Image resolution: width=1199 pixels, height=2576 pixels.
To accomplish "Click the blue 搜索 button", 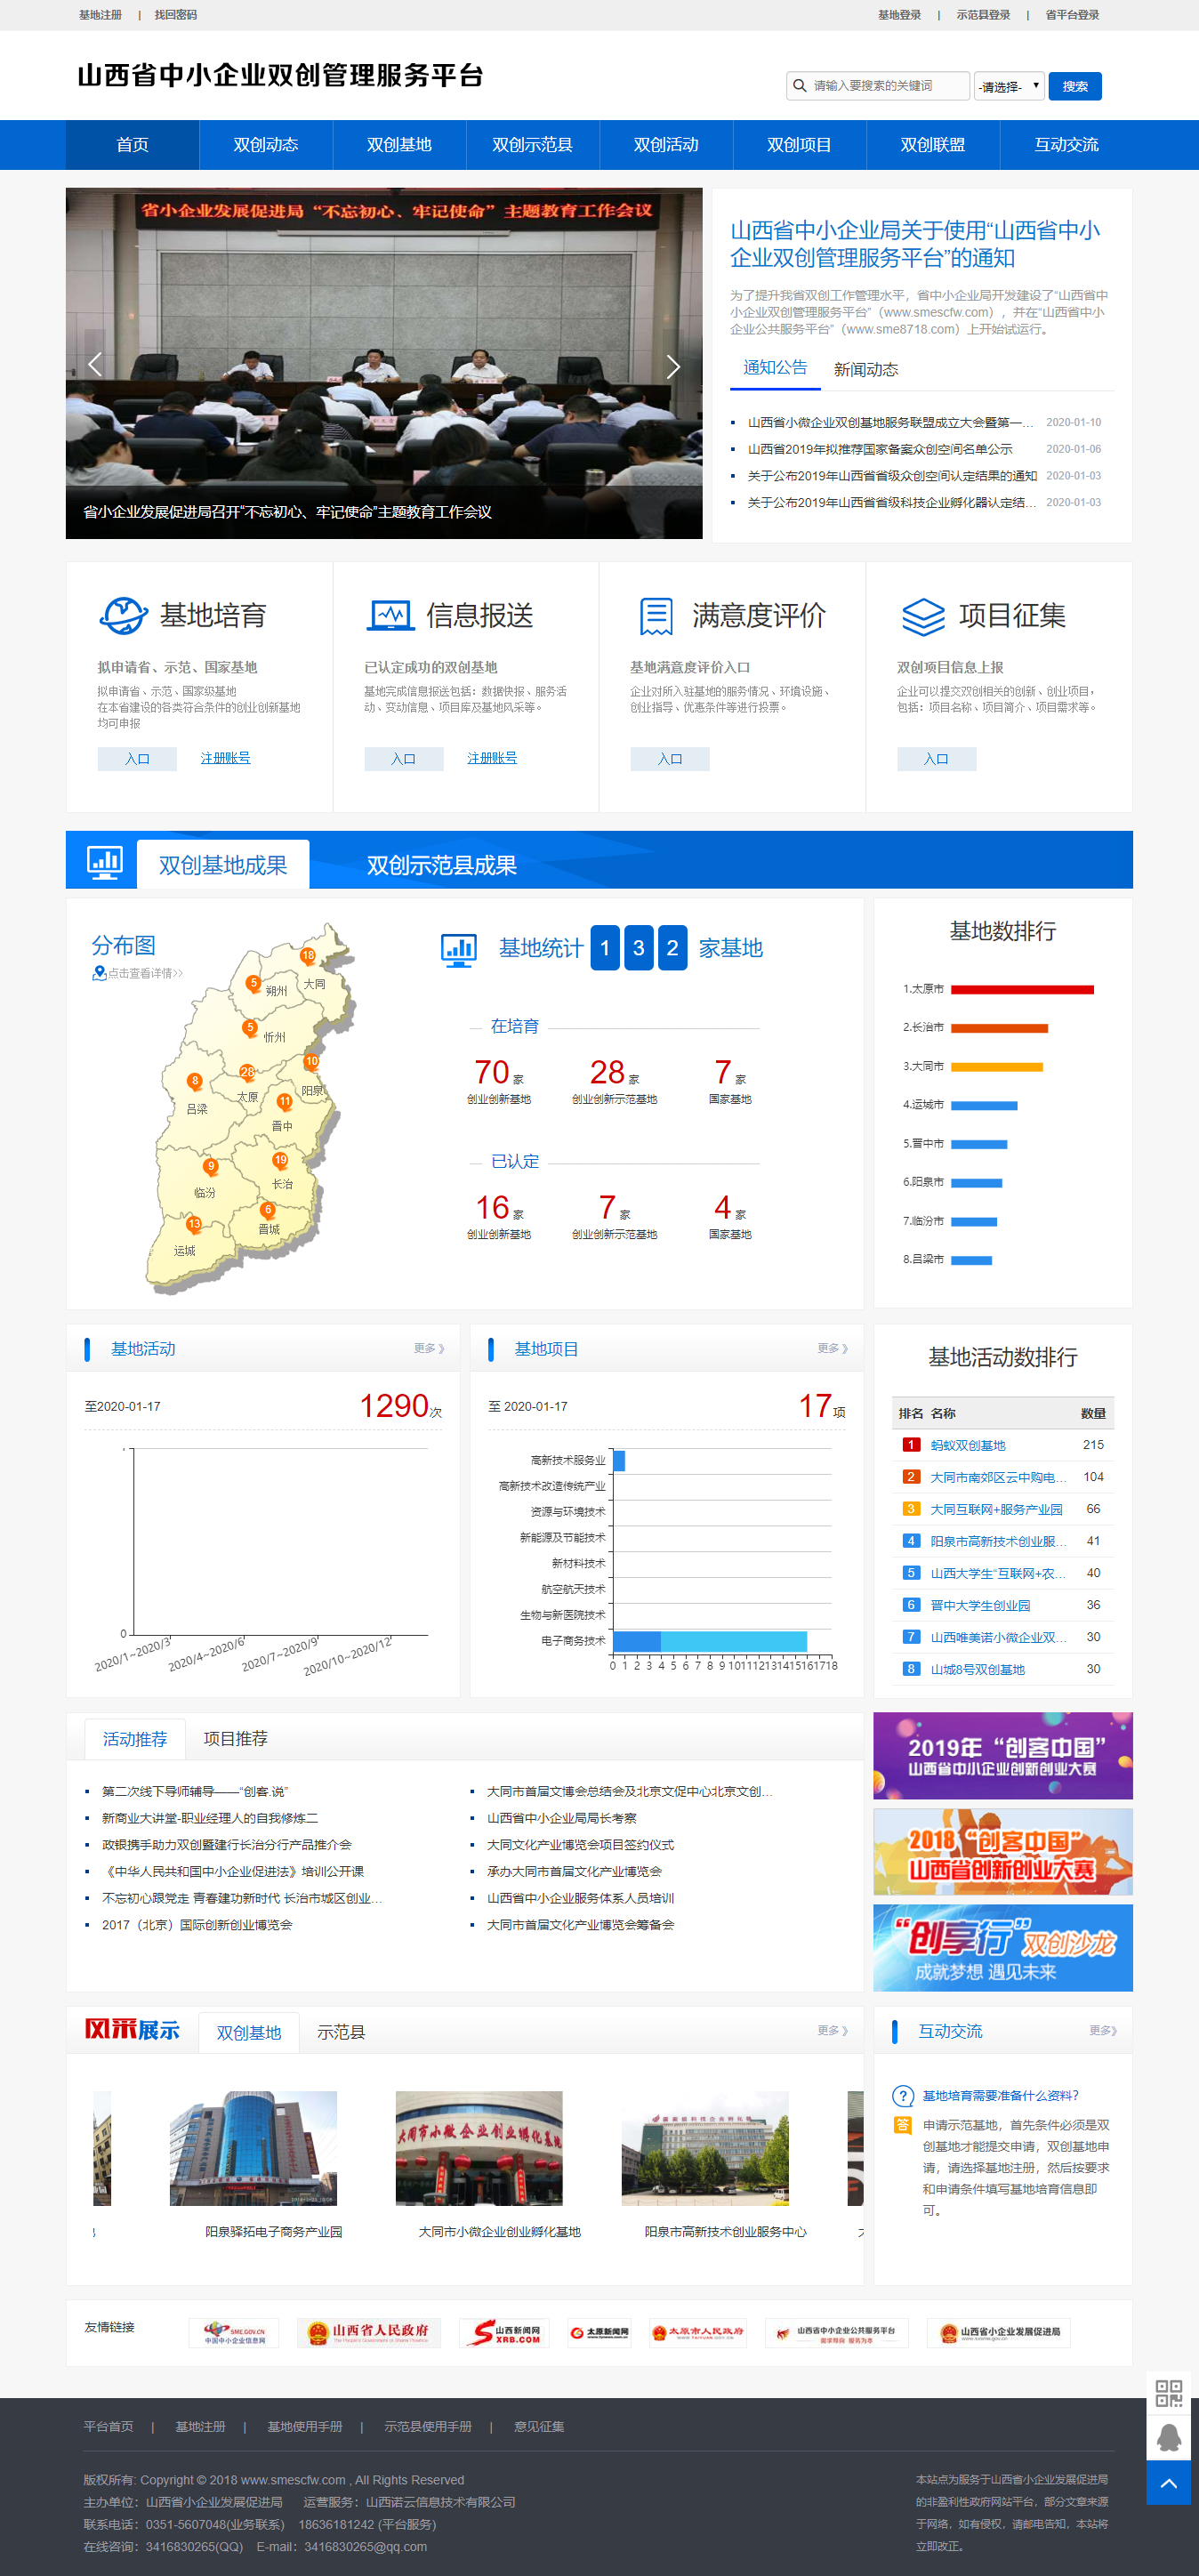I will coord(1075,86).
